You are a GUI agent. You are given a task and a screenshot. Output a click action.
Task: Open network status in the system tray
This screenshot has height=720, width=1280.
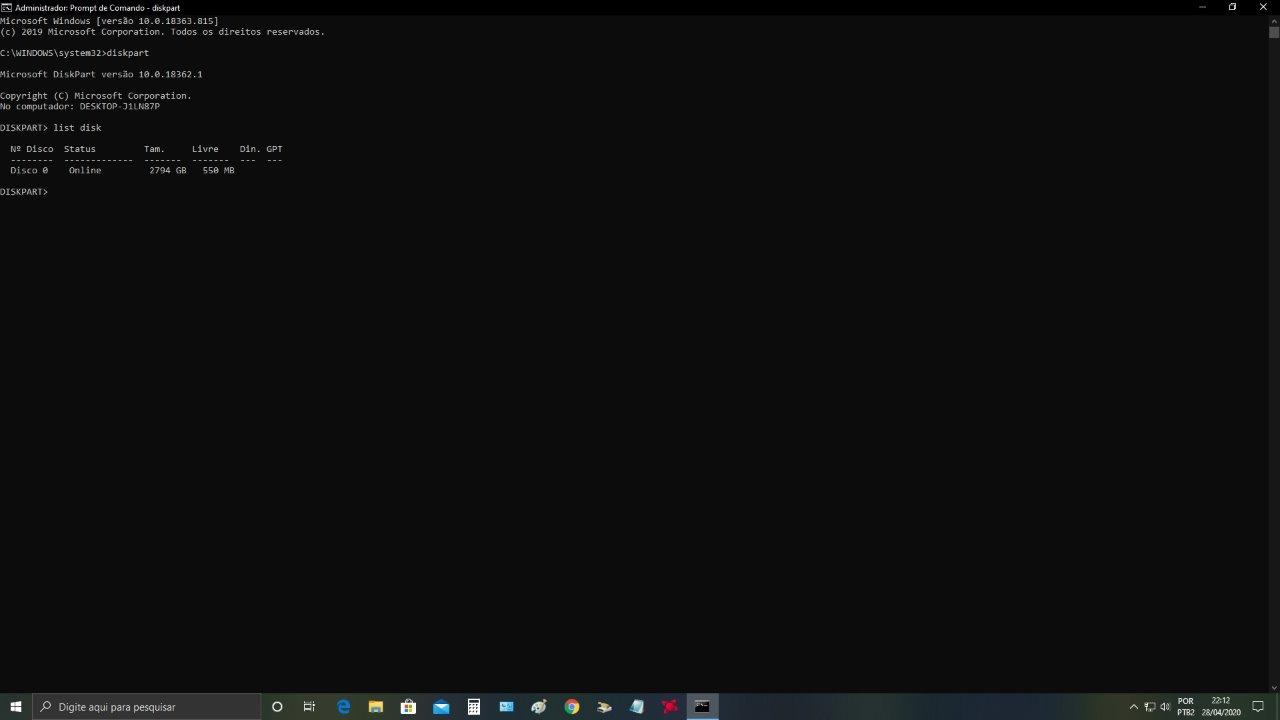[1150, 707]
